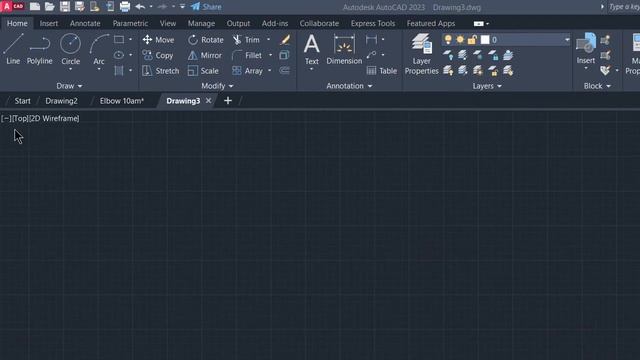This screenshot has height=360, width=640.
Task: Select the Line drawing tool
Action: tap(13, 49)
